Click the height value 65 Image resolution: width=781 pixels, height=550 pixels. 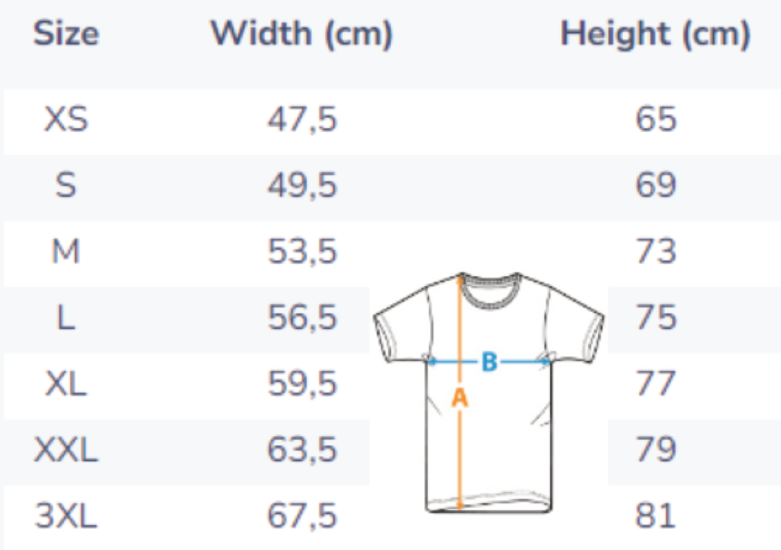tap(656, 120)
